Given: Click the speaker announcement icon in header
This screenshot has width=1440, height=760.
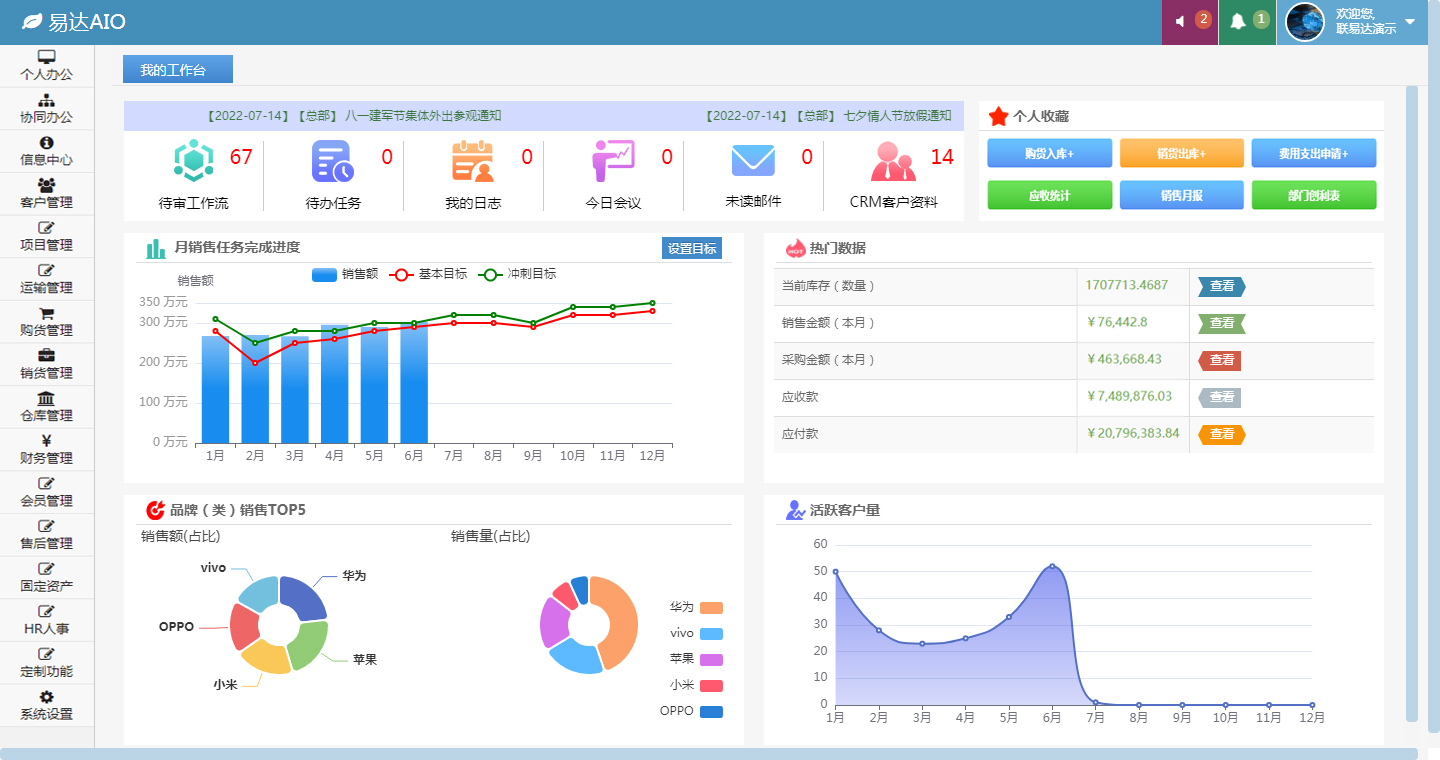Looking at the screenshot, I should pos(1181,21).
